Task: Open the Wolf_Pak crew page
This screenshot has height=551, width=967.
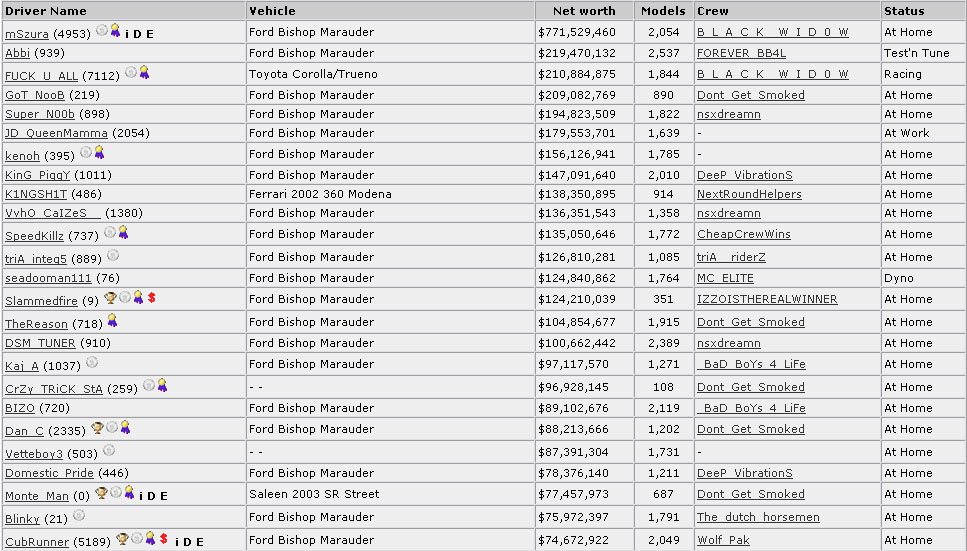Action: [723, 540]
